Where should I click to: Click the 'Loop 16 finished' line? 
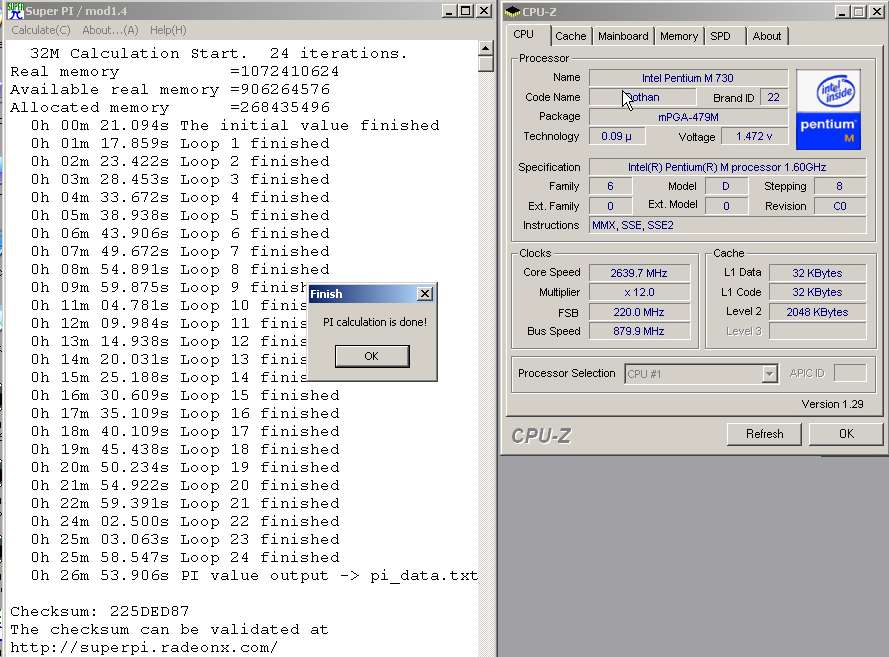click(x=185, y=413)
